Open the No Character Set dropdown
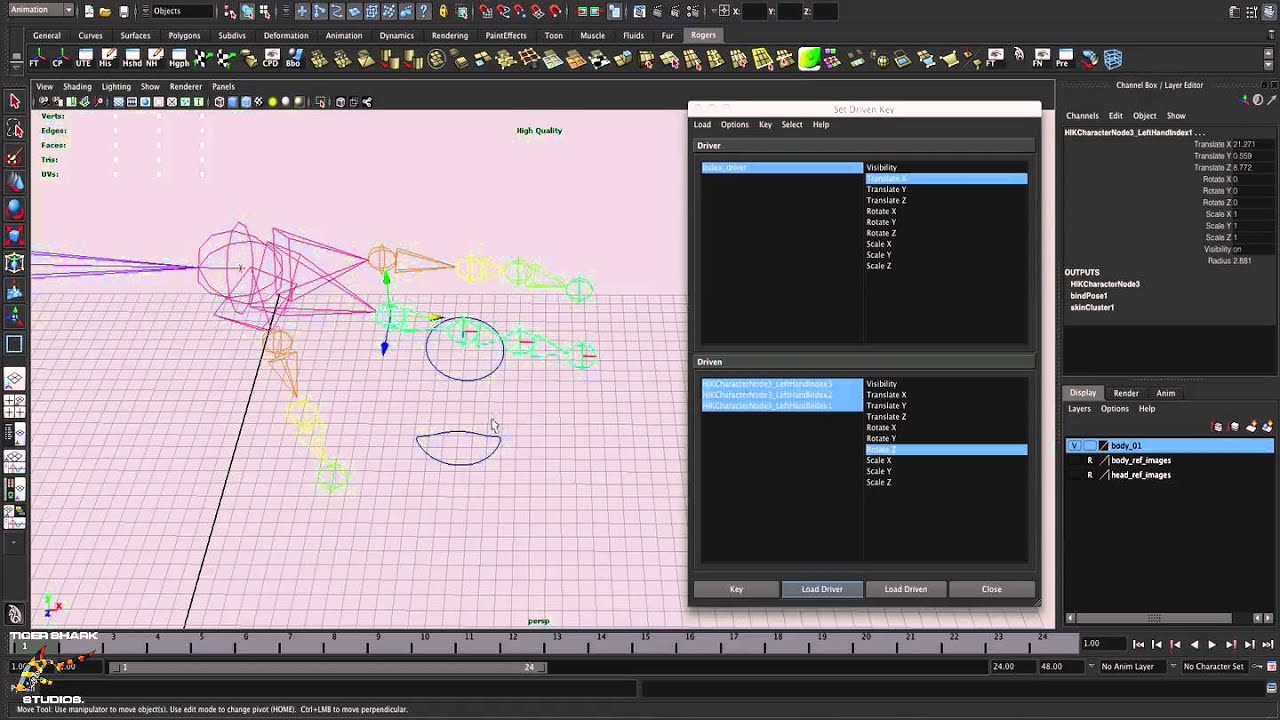Viewport: 1280px width, 720px height. tap(1213, 667)
